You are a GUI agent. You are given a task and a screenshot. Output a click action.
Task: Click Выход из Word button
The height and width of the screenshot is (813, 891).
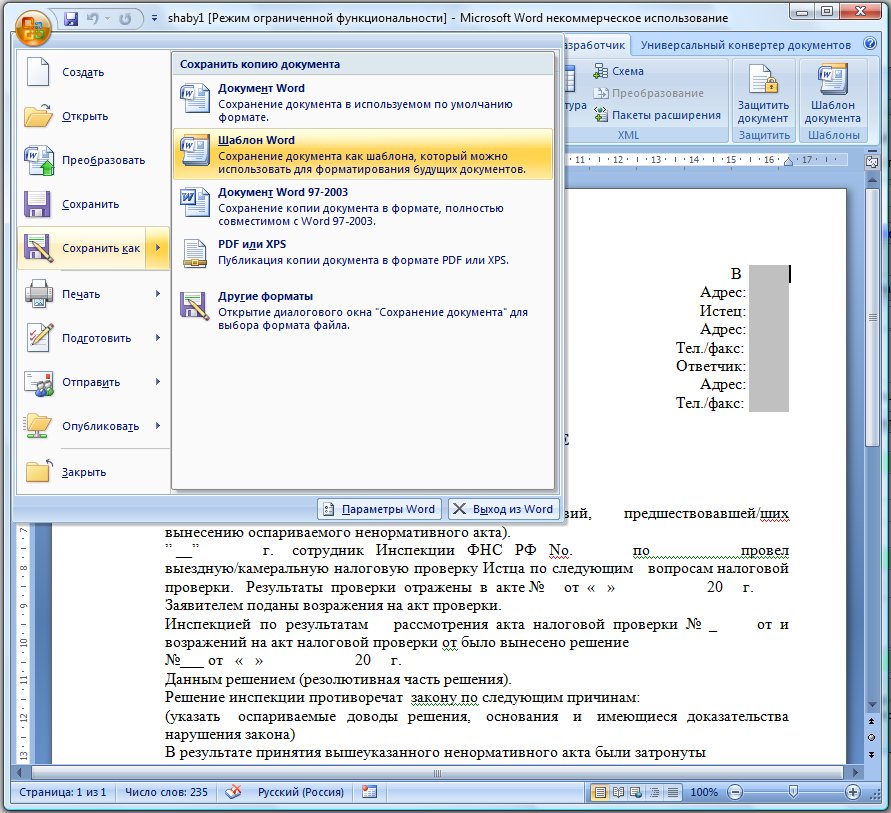point(503,509)
